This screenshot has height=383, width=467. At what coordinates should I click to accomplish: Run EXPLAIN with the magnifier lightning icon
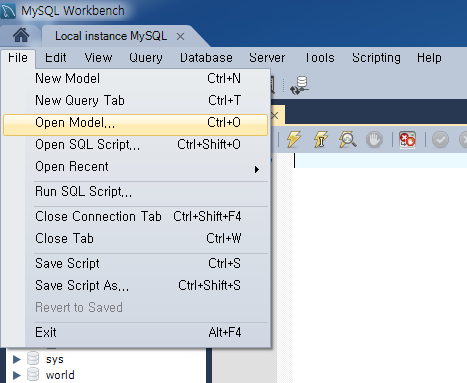pos(347,139)
